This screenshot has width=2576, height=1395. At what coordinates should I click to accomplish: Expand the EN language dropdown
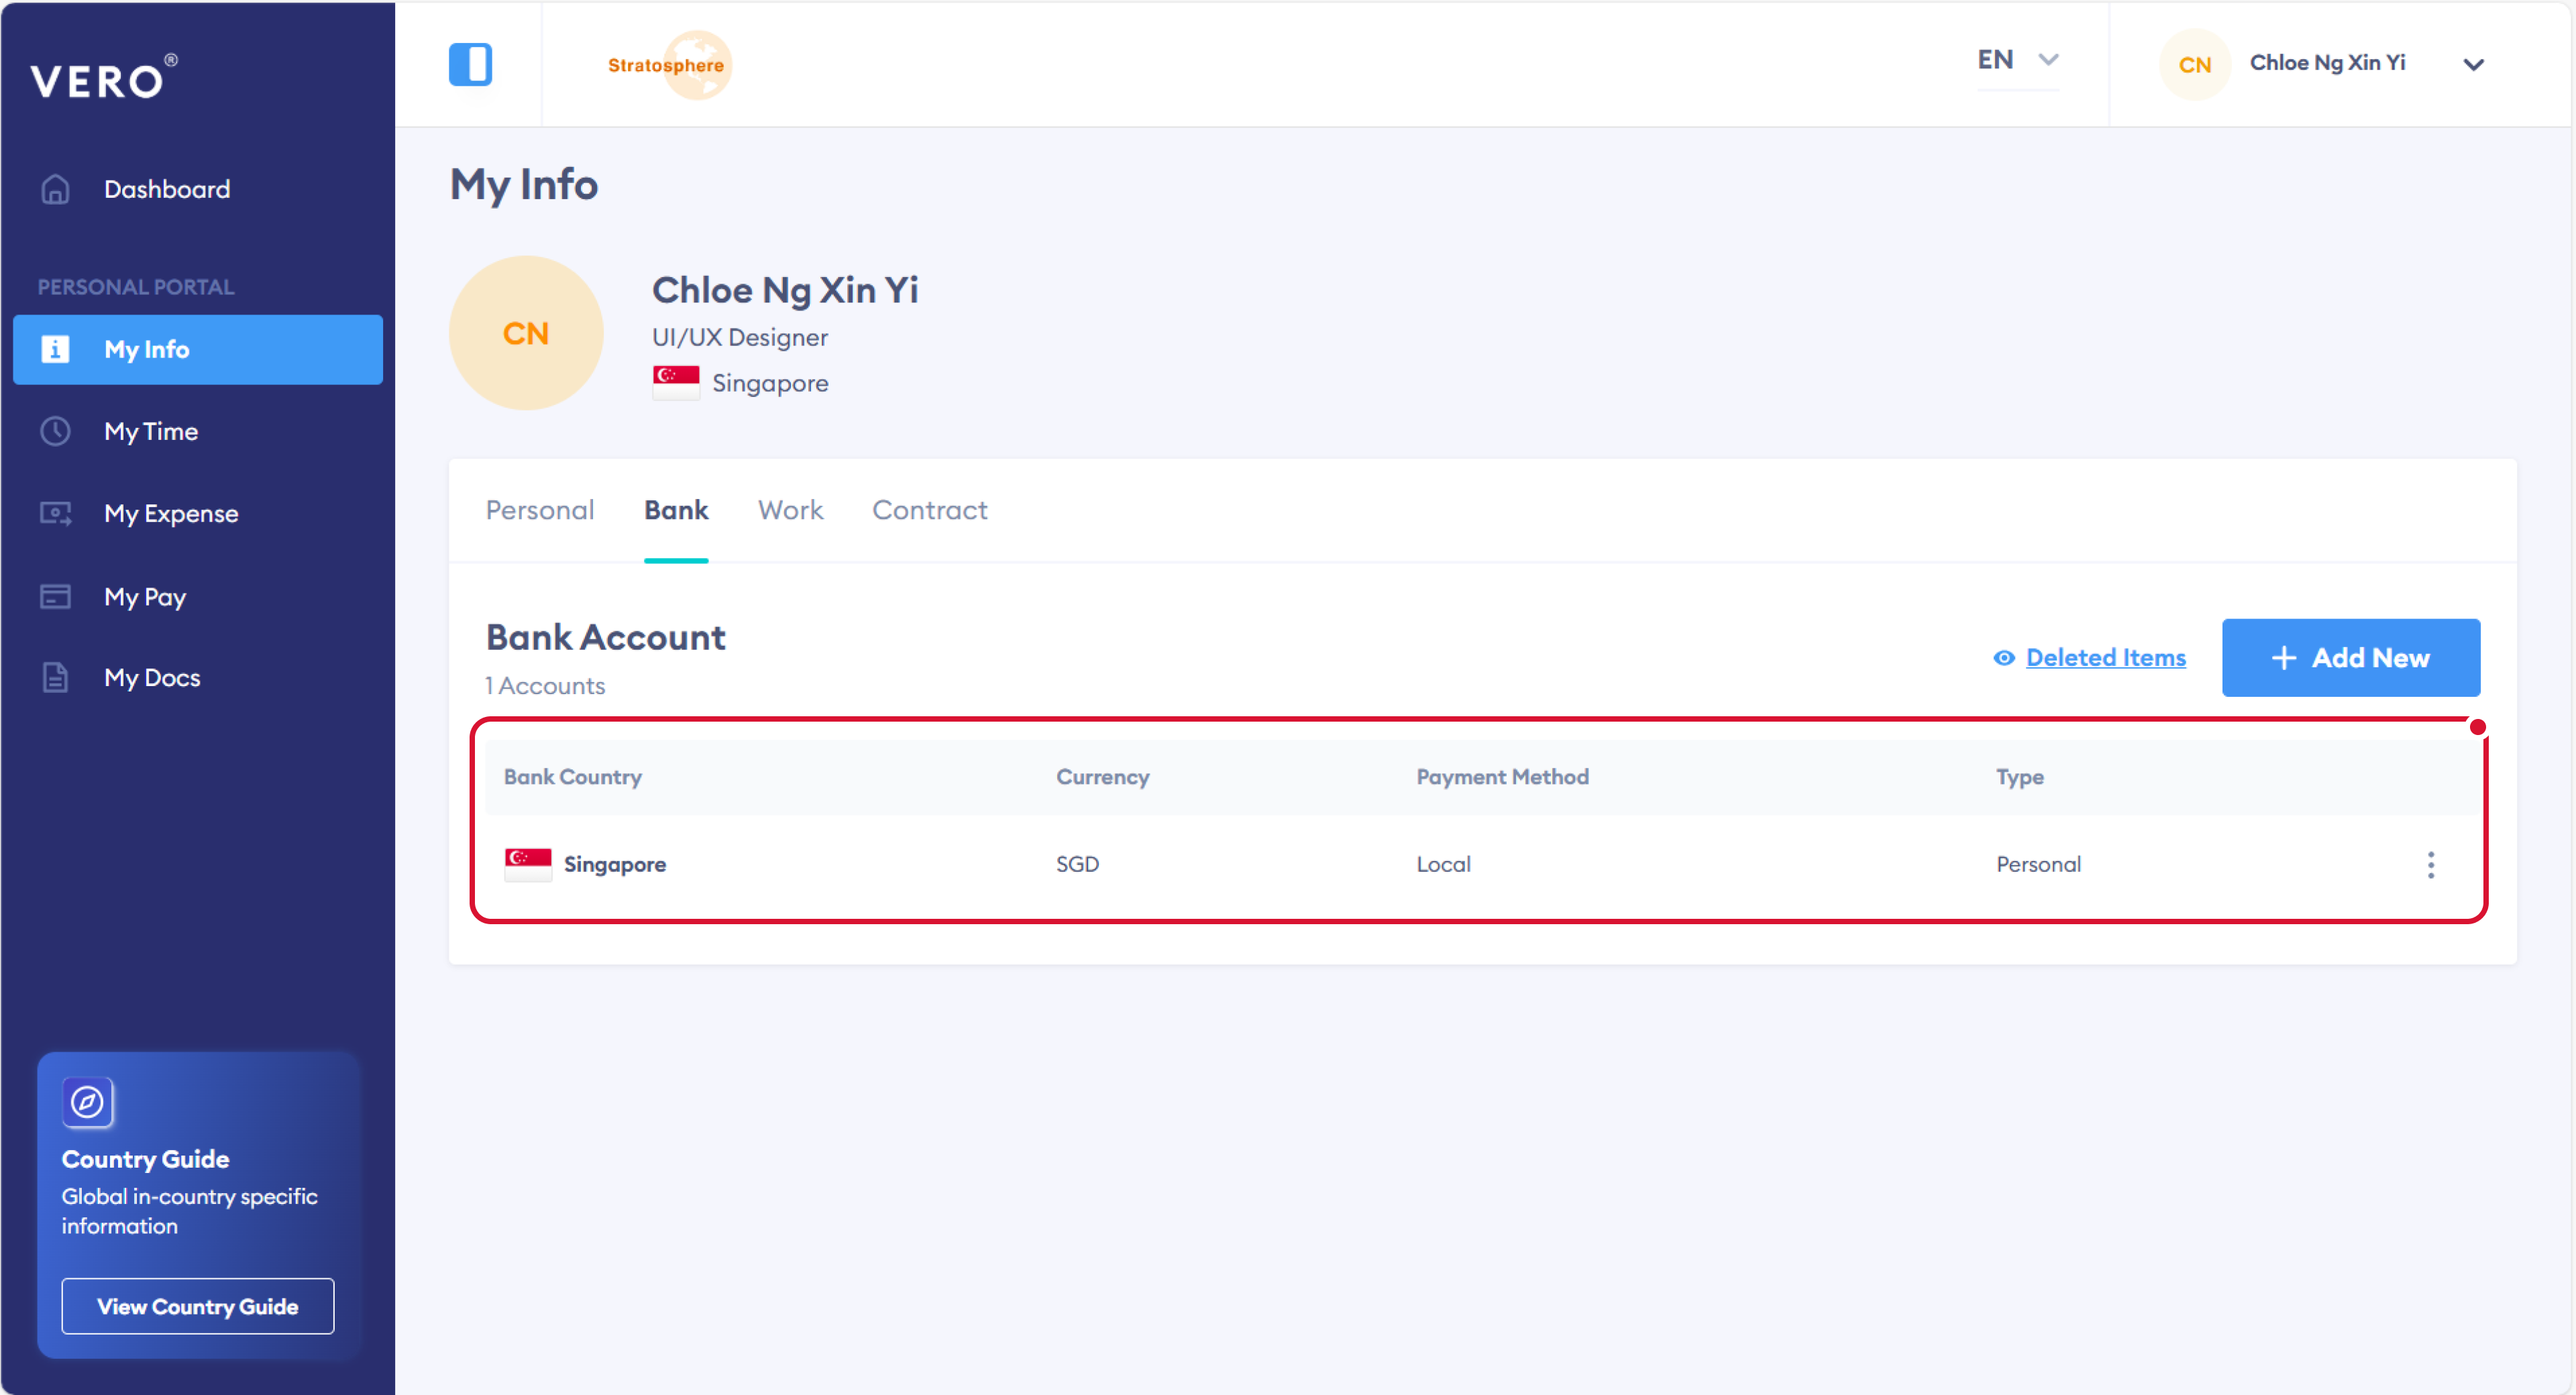pos(2016,60)
